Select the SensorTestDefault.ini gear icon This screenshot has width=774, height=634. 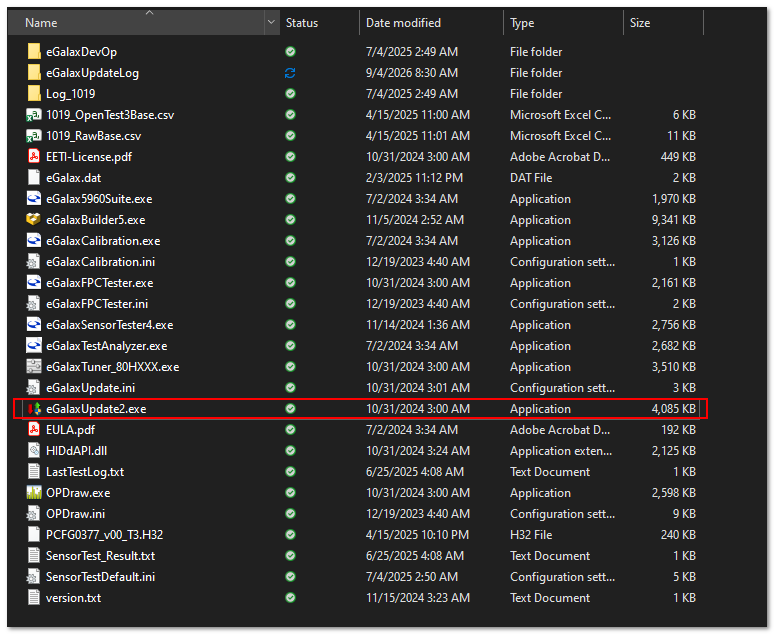click(x=34, y=577)
